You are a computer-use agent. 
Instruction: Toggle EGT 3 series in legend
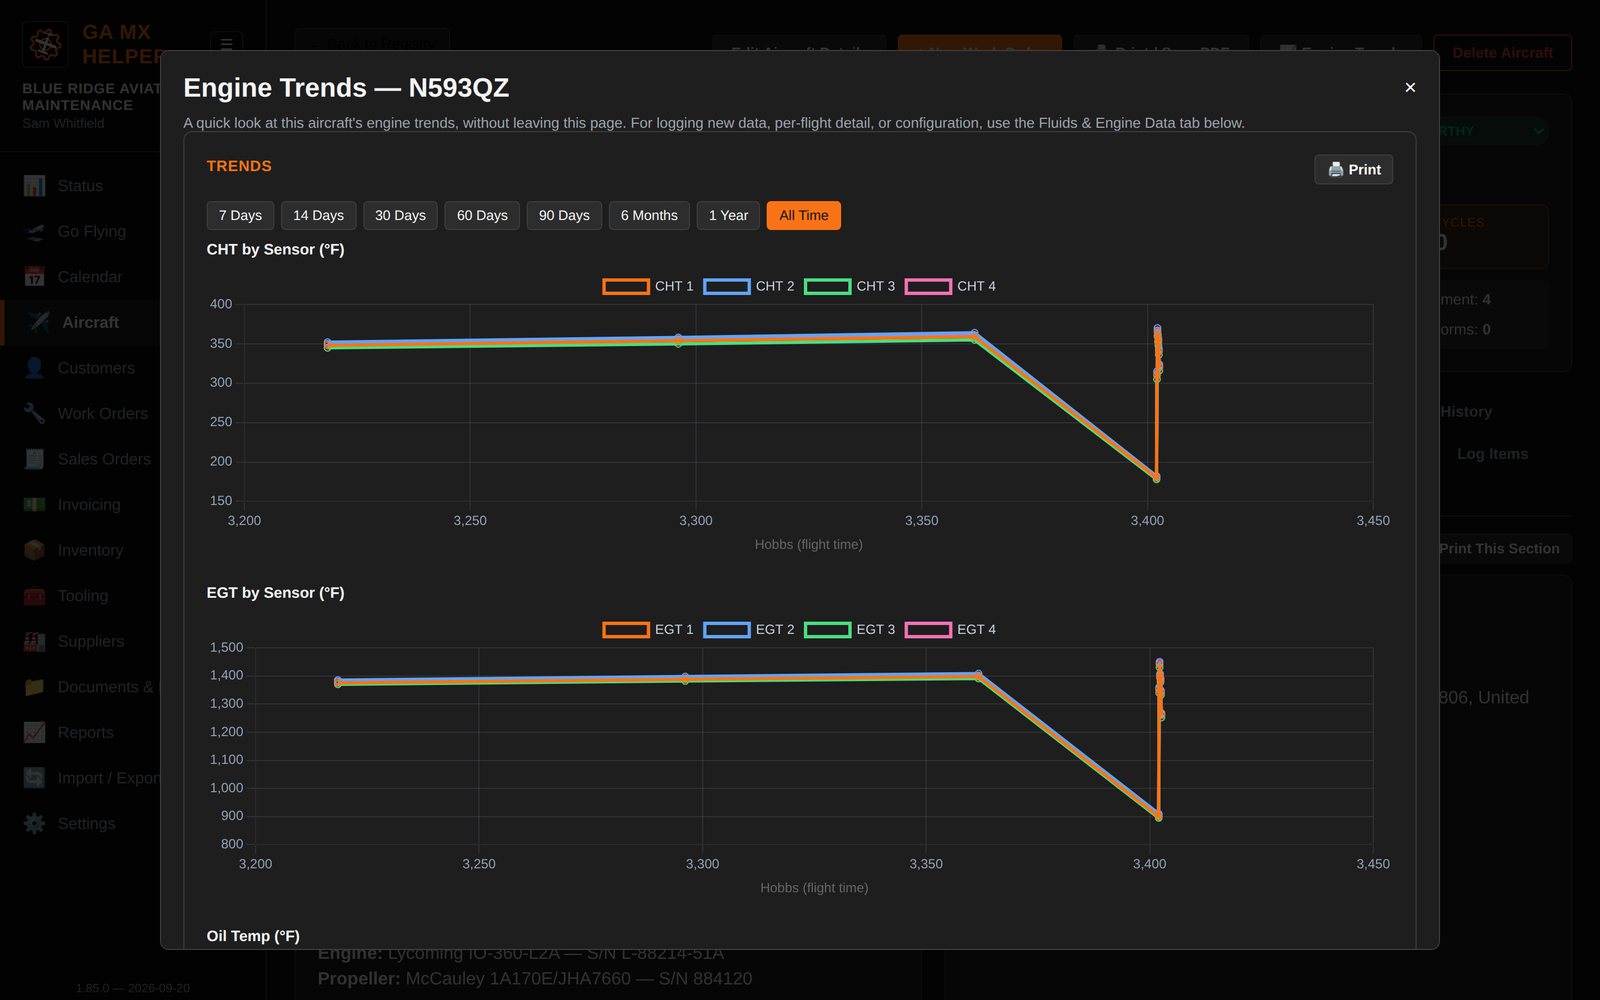click(850, 629)
